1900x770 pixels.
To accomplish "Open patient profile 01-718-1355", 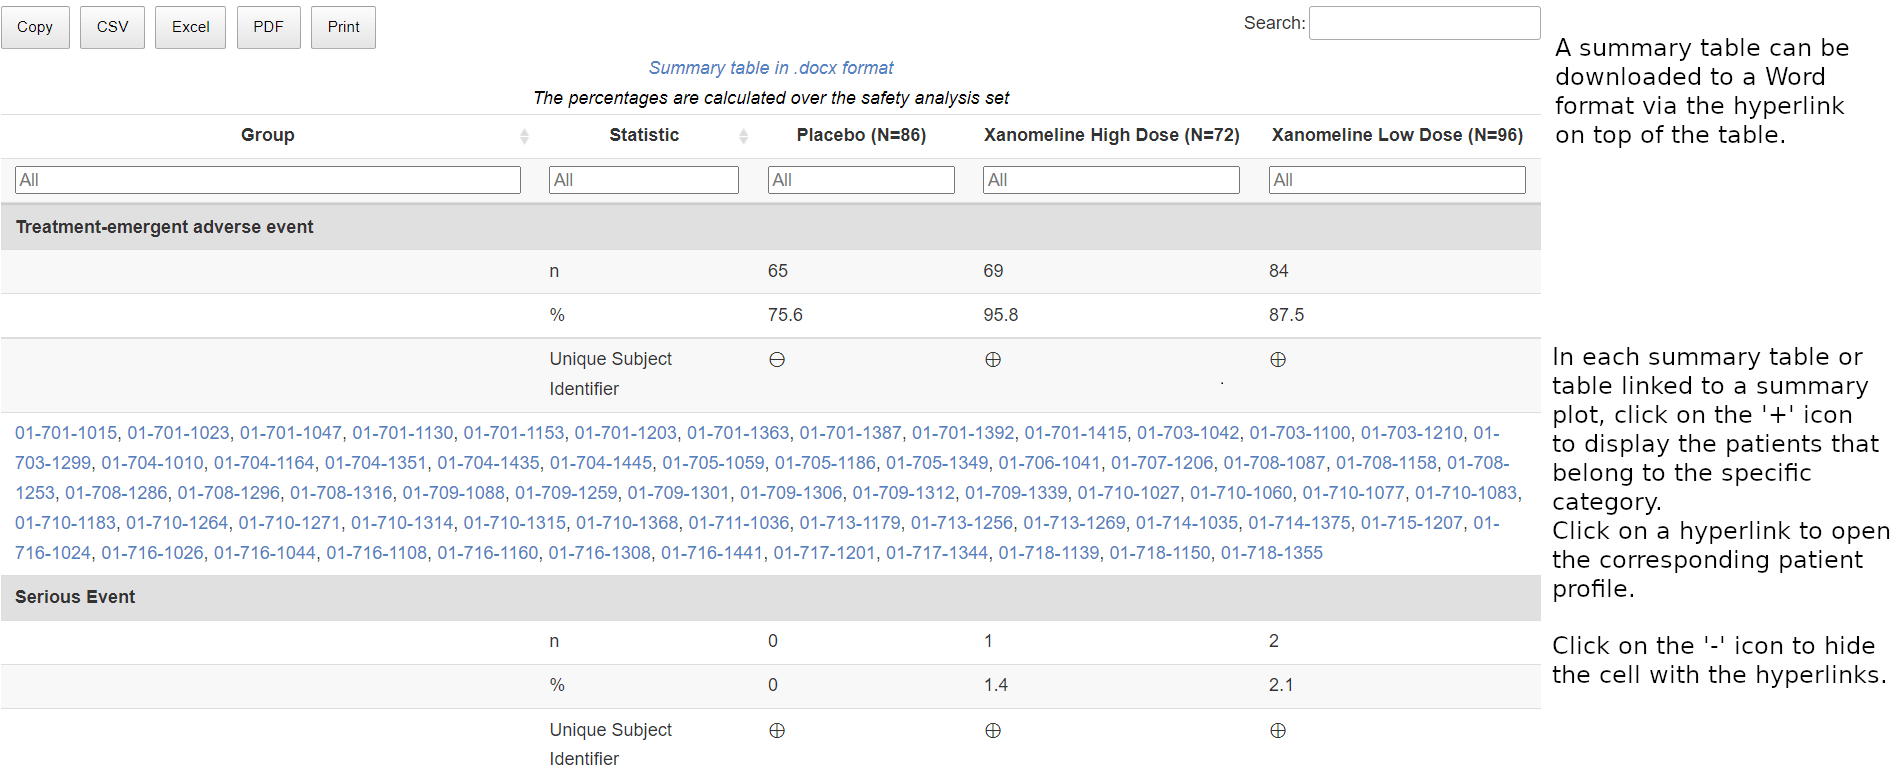I will tap(1271, 553).
